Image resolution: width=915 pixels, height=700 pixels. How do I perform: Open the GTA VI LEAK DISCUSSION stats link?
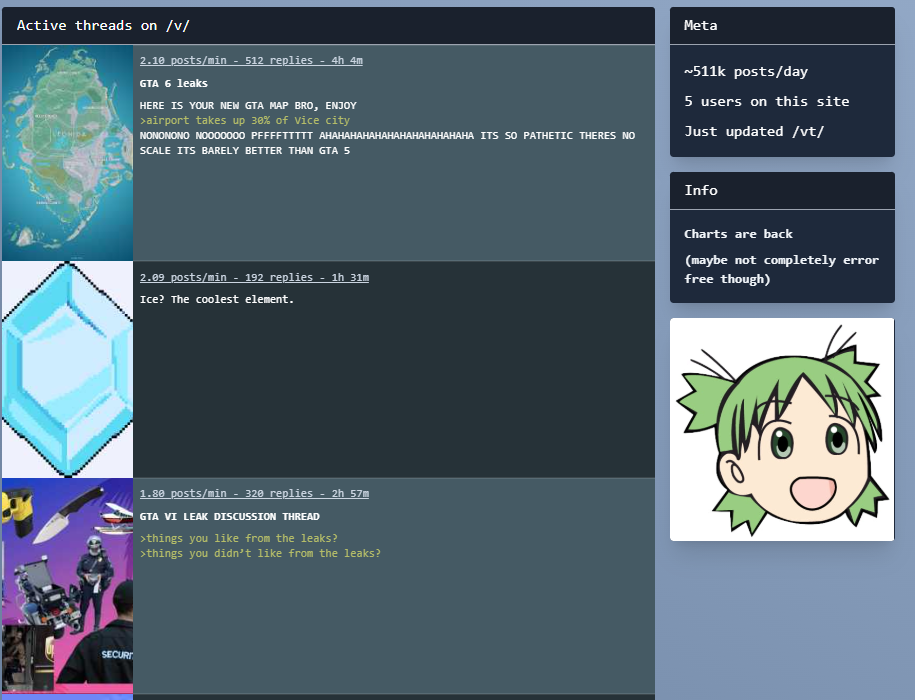[x=254, y=494]
